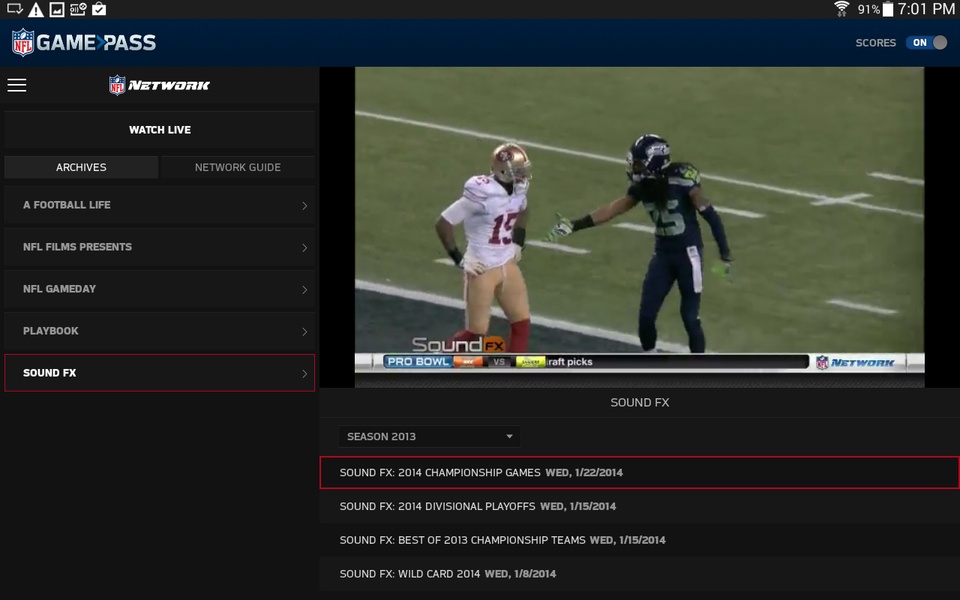
Task: Tap the screen cast notification icon
Action: (15, 9)
